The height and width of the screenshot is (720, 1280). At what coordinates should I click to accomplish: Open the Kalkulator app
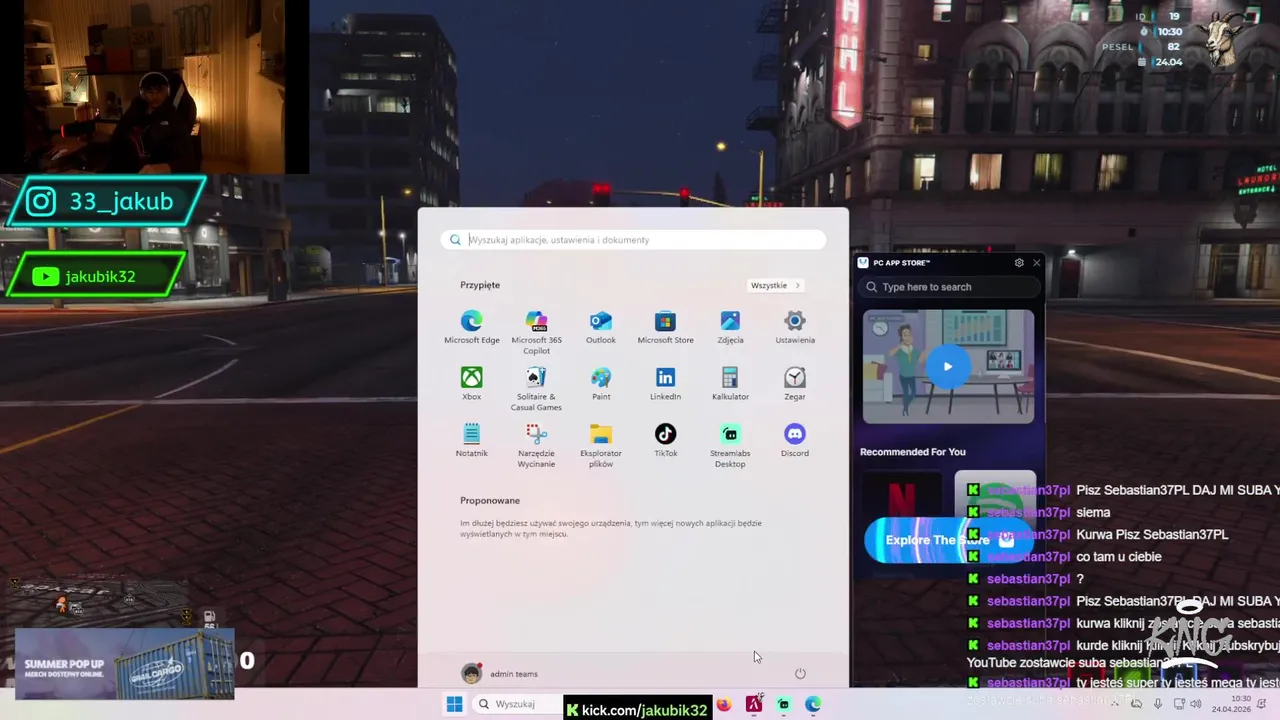pyautogui.click(x=730, y=384)
